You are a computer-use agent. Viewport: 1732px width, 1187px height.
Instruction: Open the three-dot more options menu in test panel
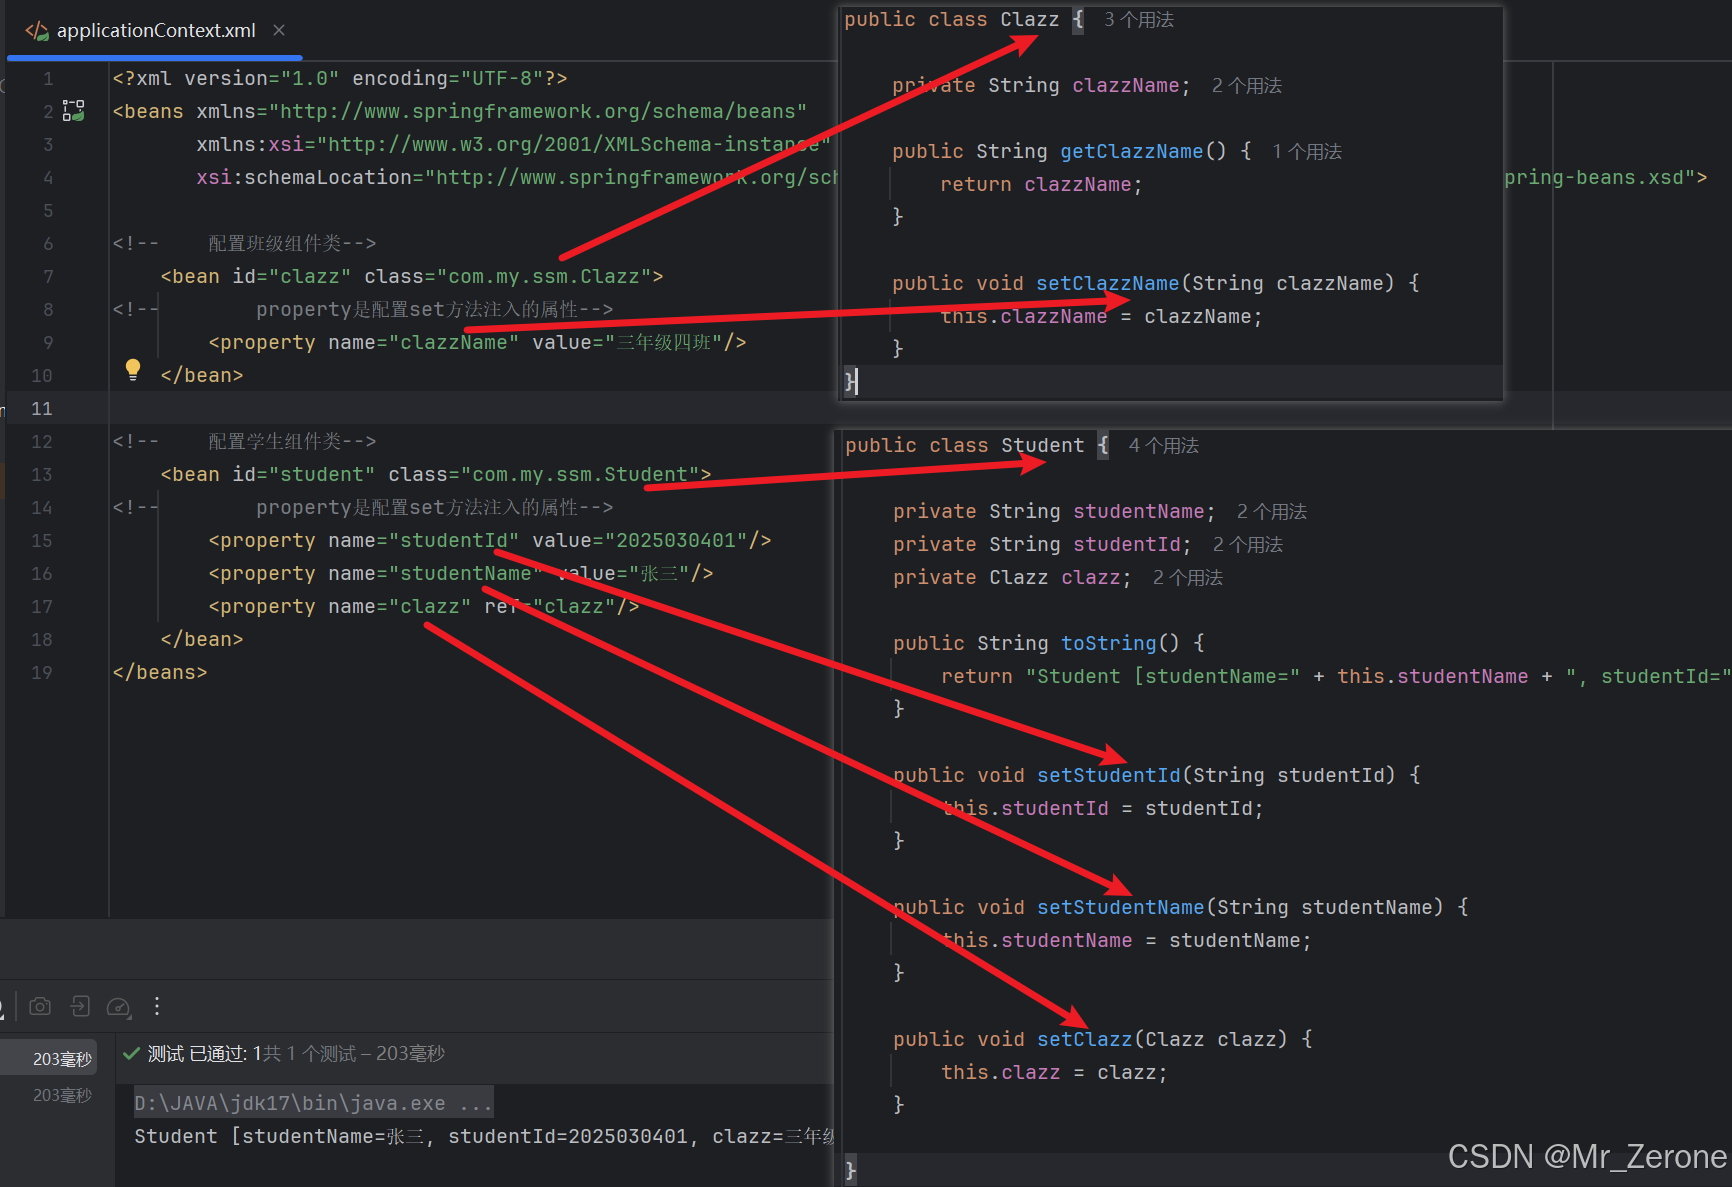pyautogui.click(x=157, y=1006)
